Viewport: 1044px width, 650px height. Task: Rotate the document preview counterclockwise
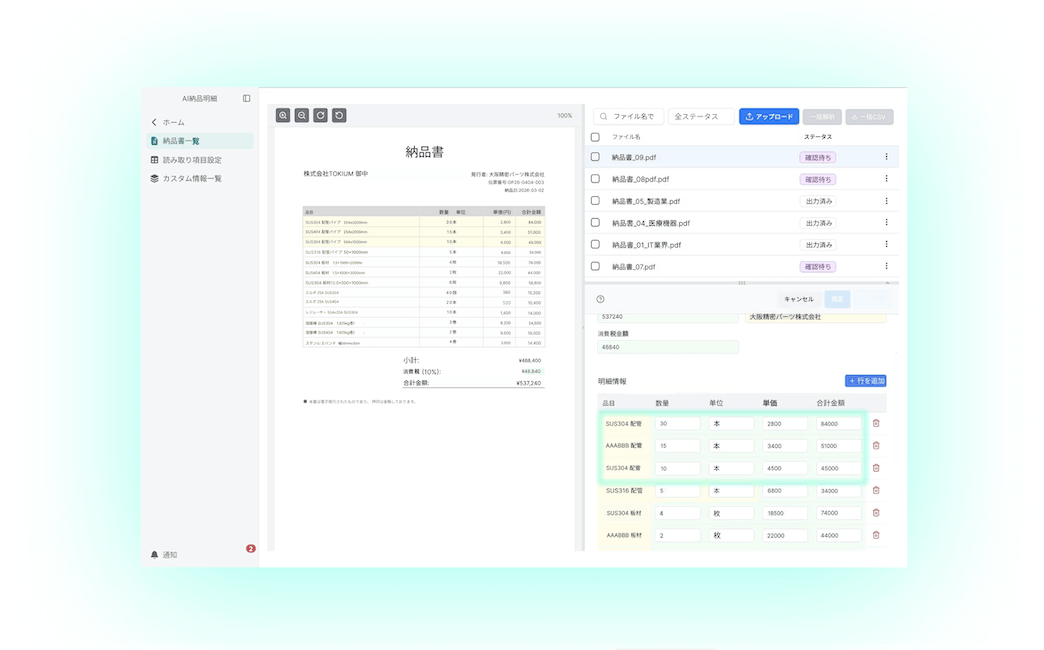[x=337, y=115]
